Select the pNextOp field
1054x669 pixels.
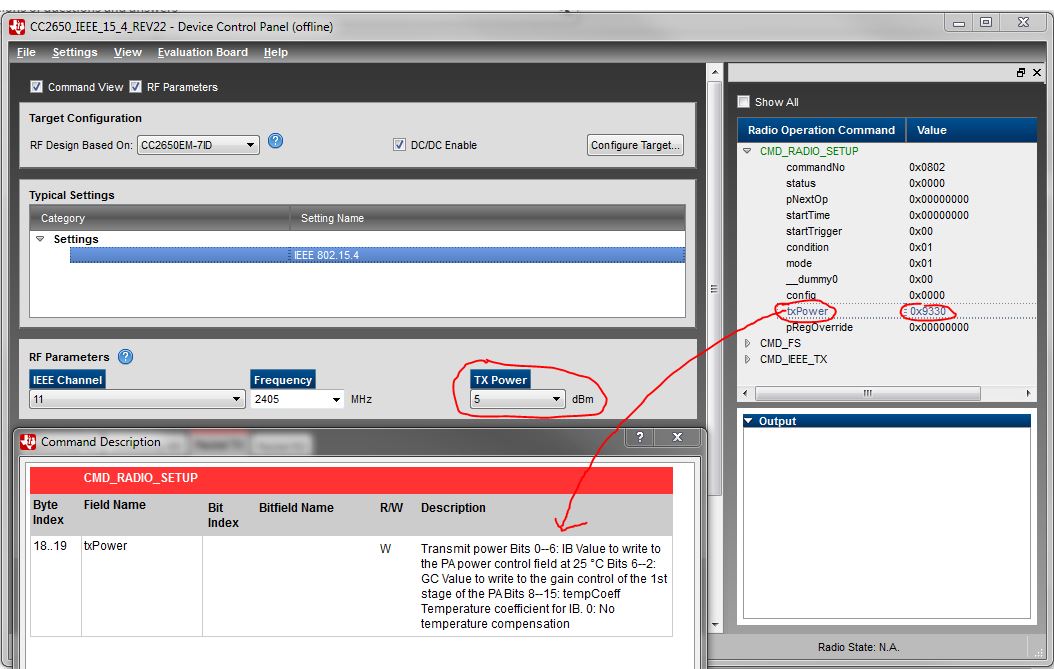(x=807, y=199)
